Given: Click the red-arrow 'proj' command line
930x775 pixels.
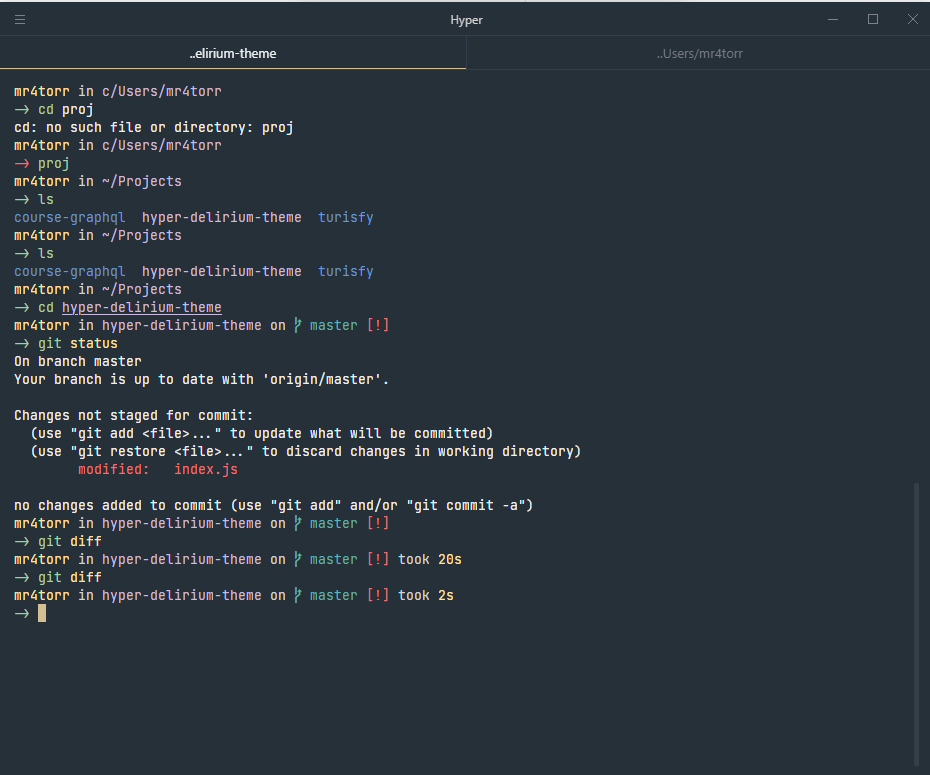Looking at the screenshot, I should [42, 163].
